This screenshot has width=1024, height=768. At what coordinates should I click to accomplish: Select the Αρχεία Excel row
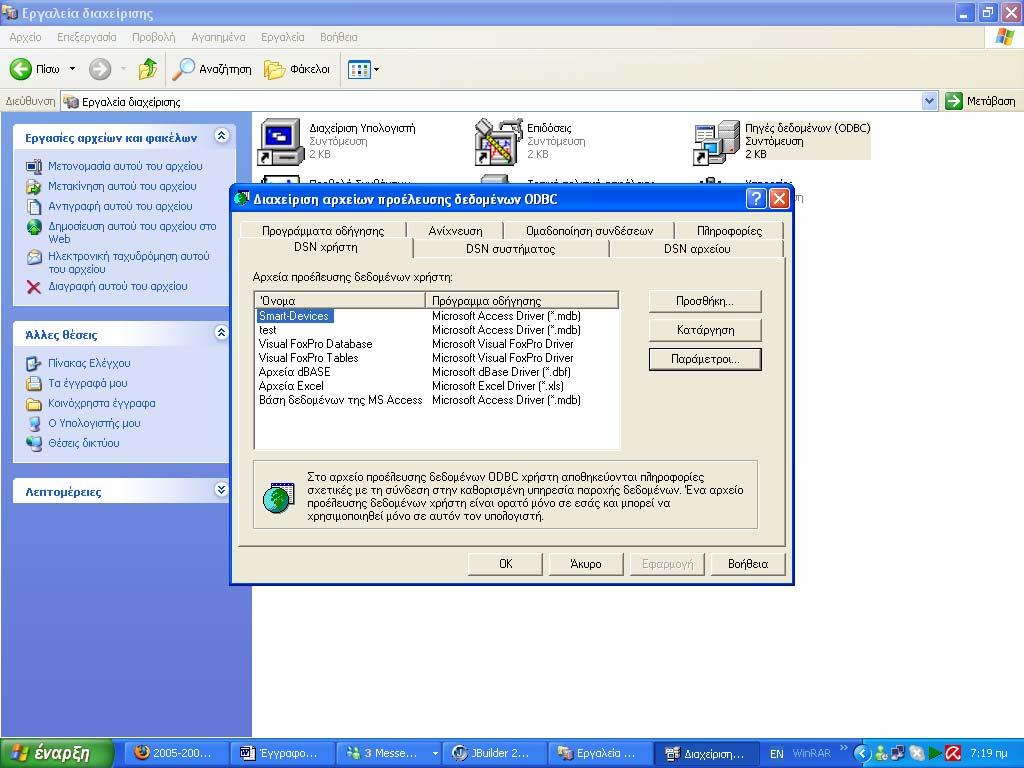click(x=436, y=386)
